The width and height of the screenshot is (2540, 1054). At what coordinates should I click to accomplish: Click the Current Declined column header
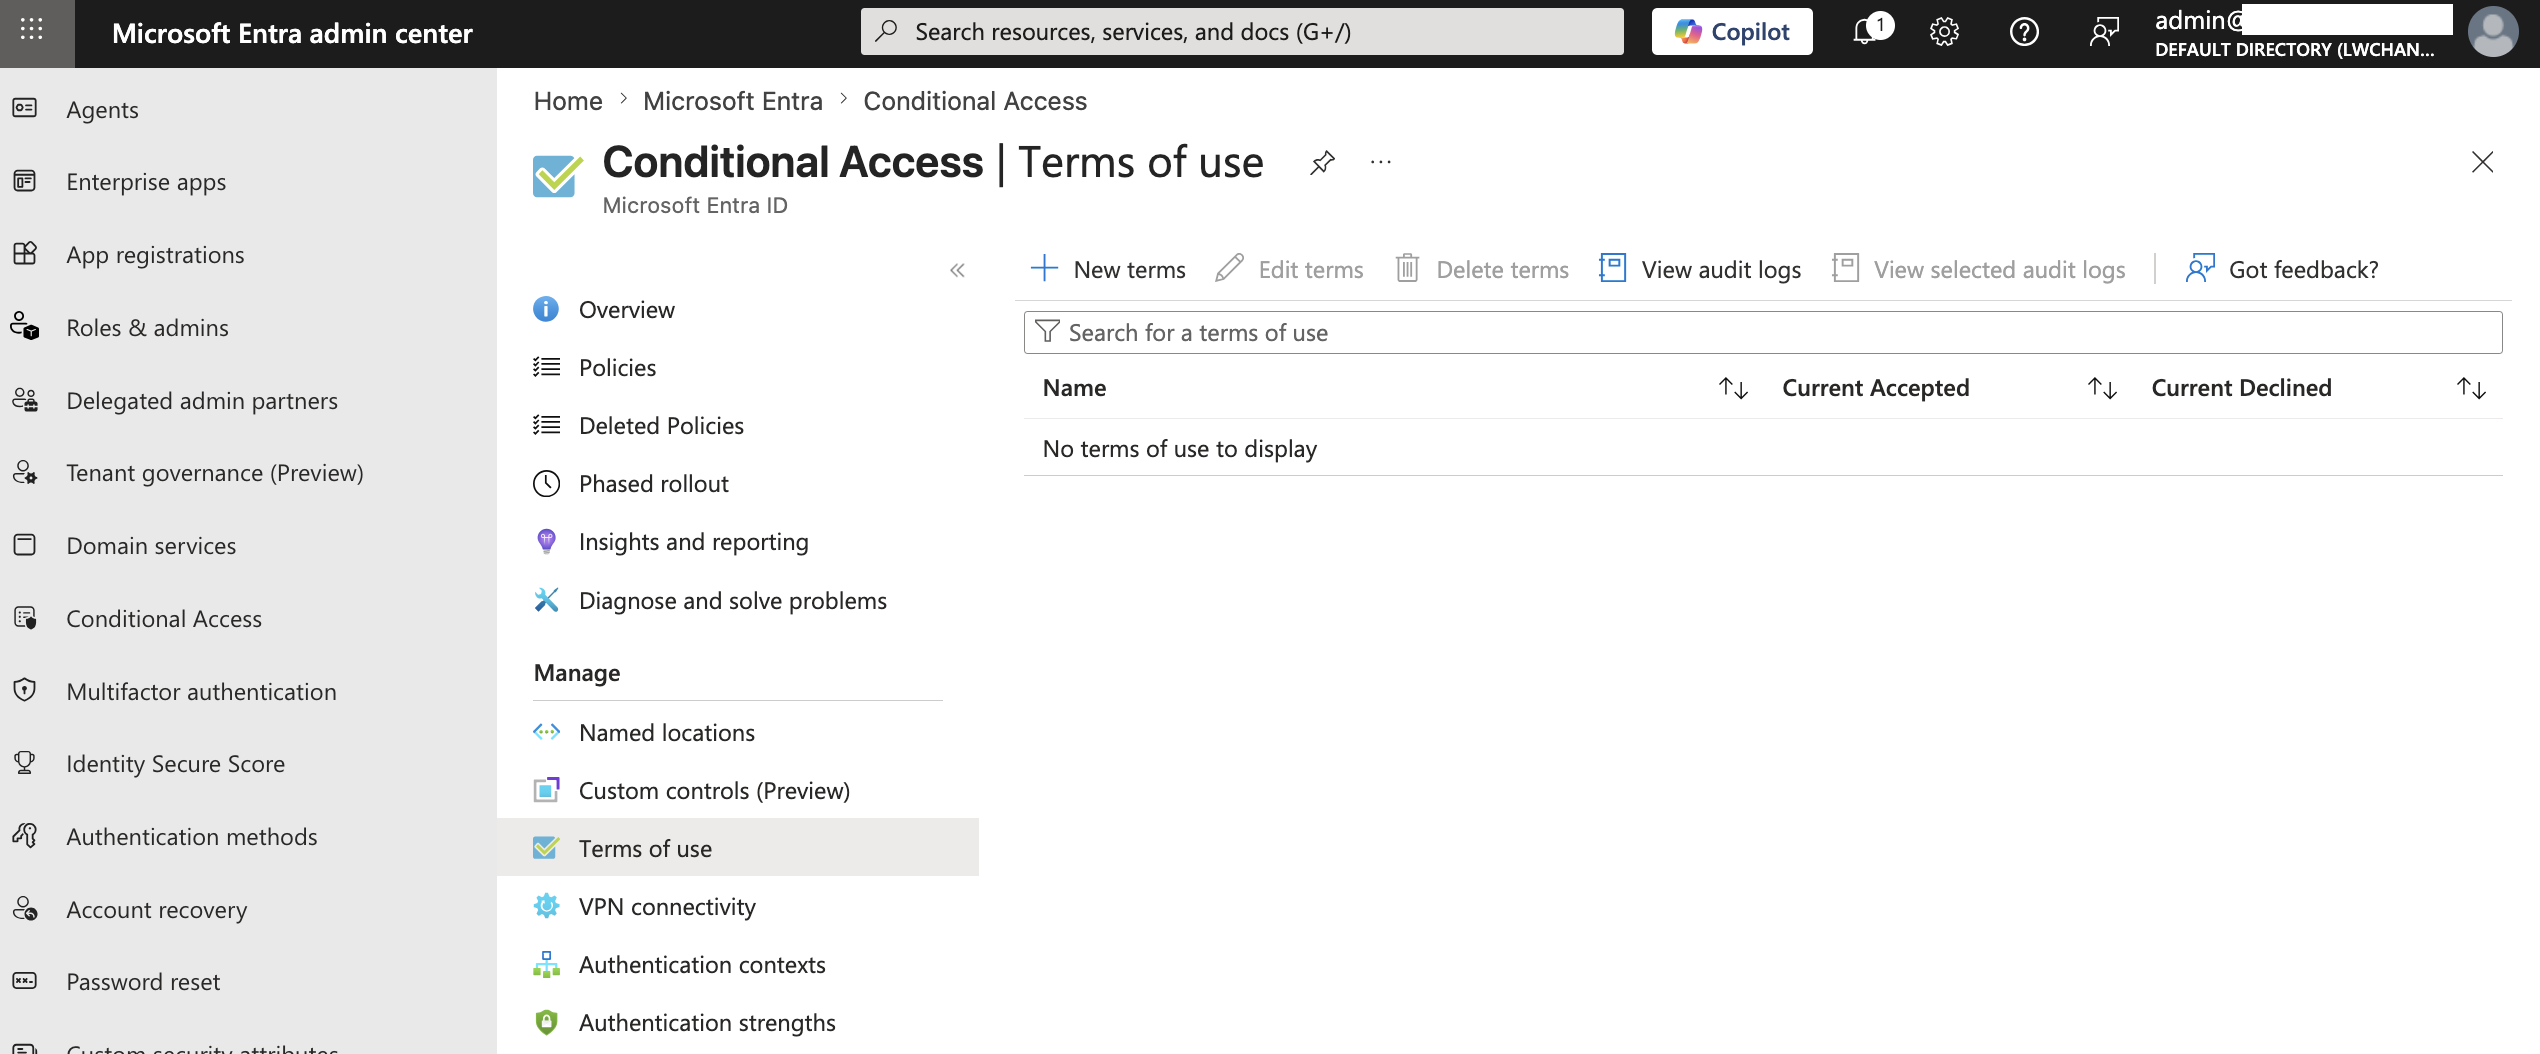point(2241,388)
